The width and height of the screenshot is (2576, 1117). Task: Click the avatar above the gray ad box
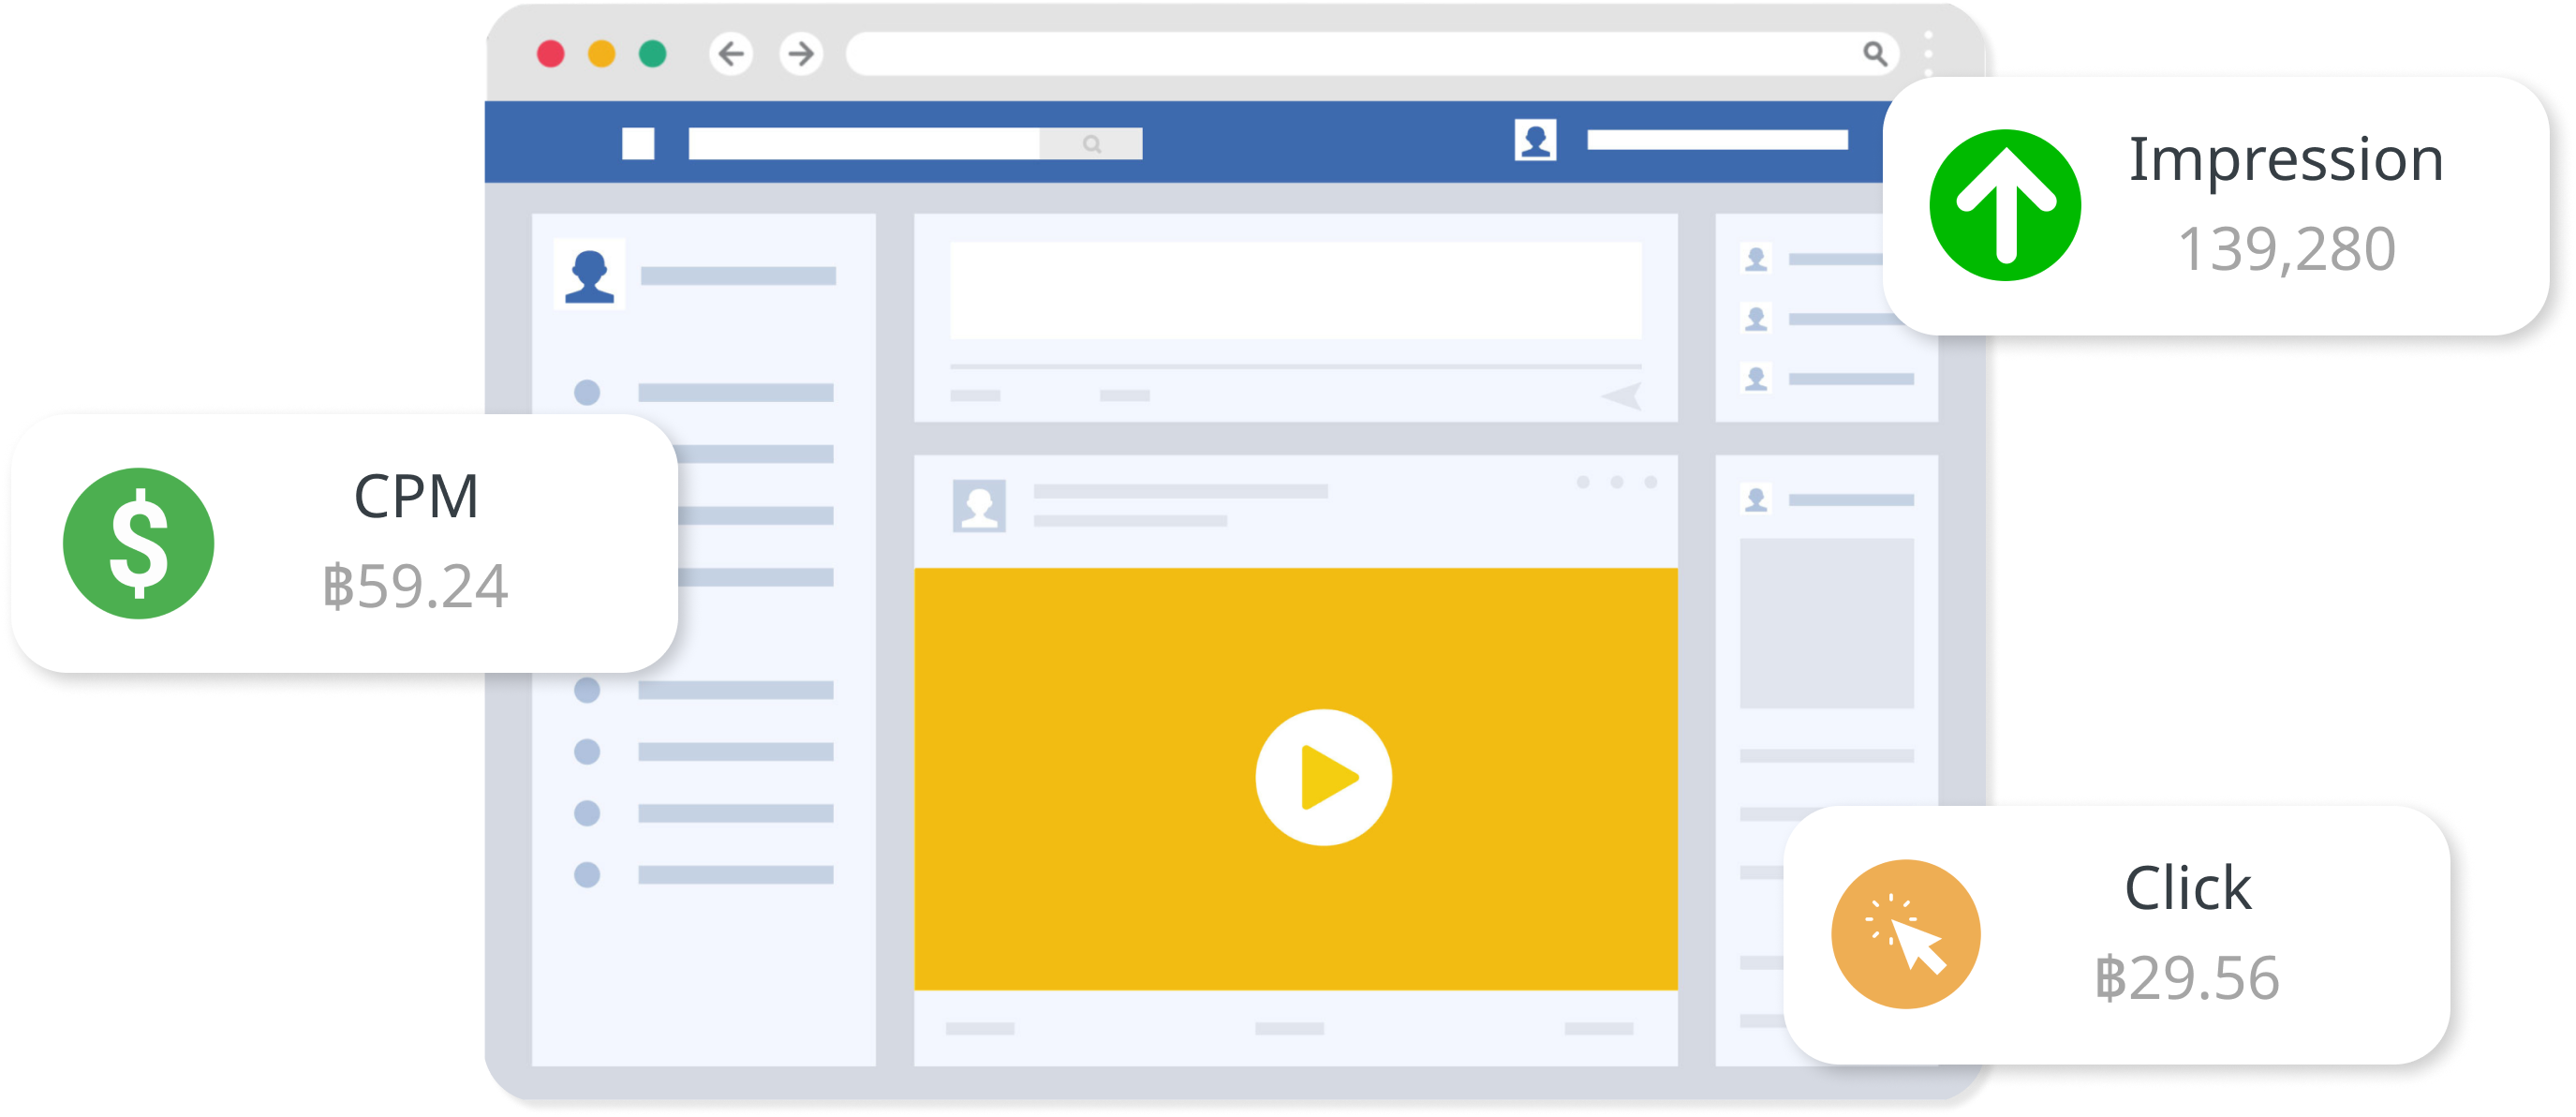pyautogui.click(x=1756, y=499)
